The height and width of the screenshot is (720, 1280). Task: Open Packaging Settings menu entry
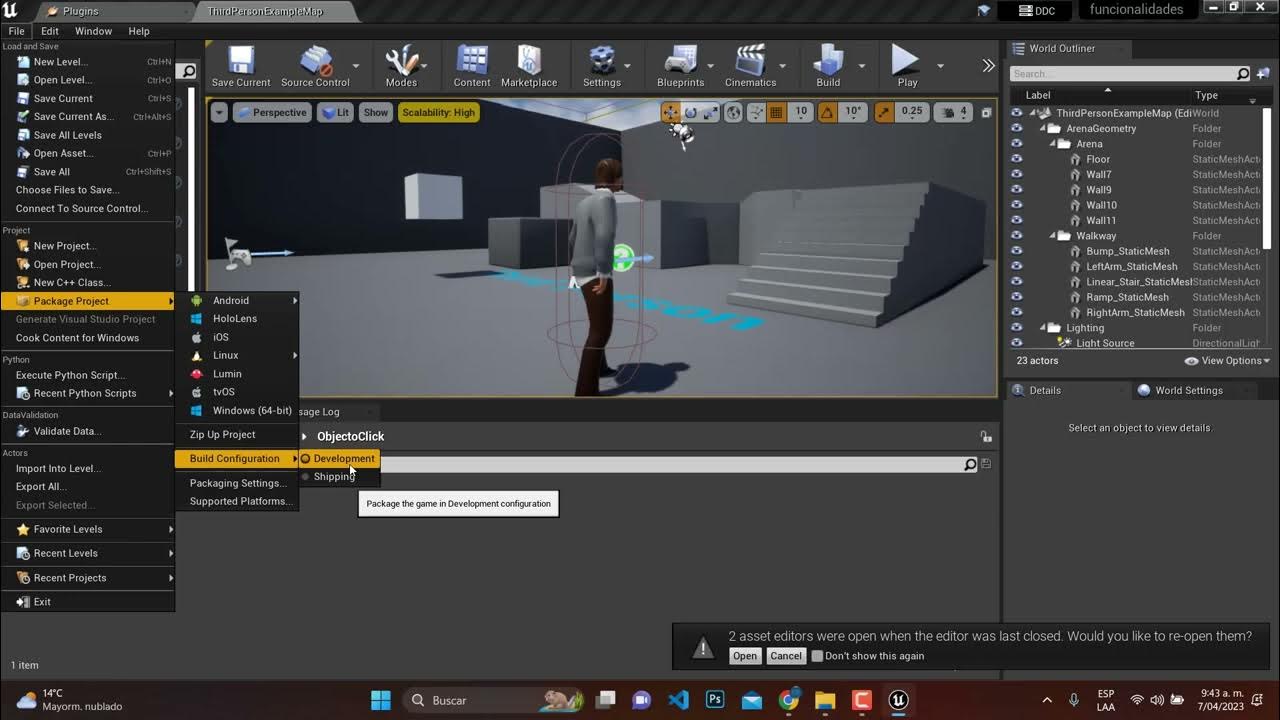pyautogui.click(x=239, y=483)
